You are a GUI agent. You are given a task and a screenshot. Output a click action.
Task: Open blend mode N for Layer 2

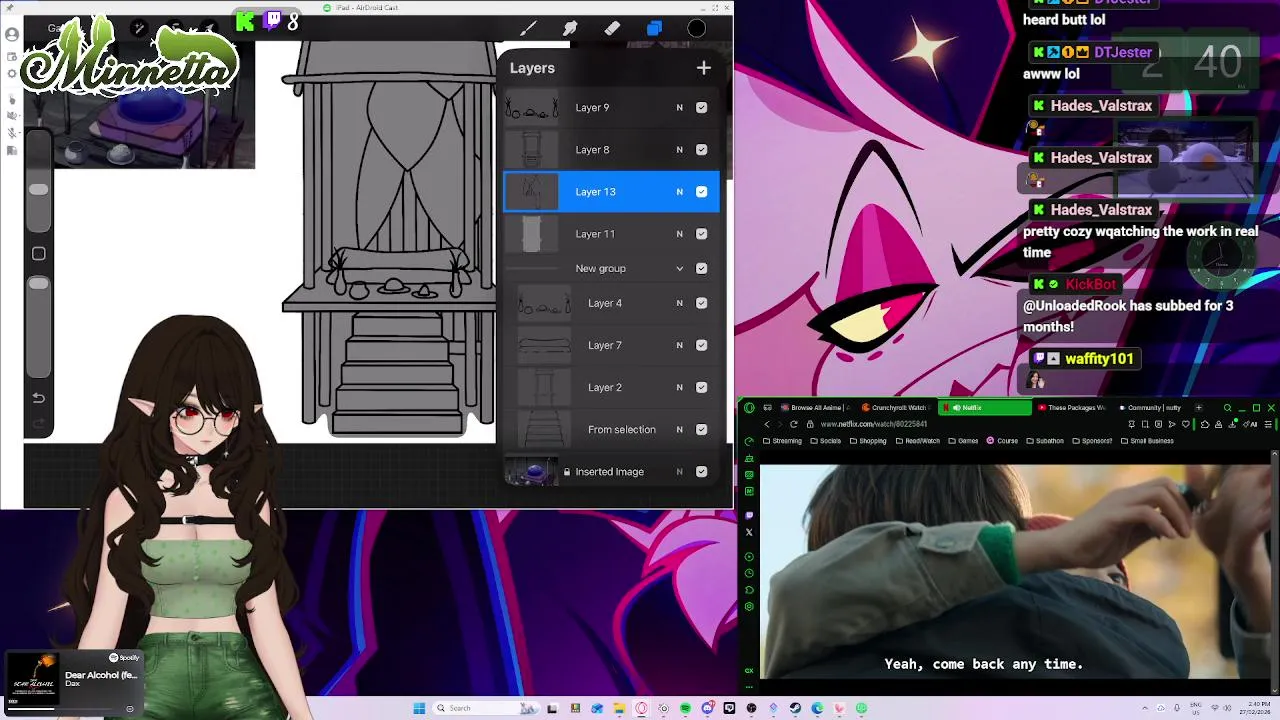679,387
